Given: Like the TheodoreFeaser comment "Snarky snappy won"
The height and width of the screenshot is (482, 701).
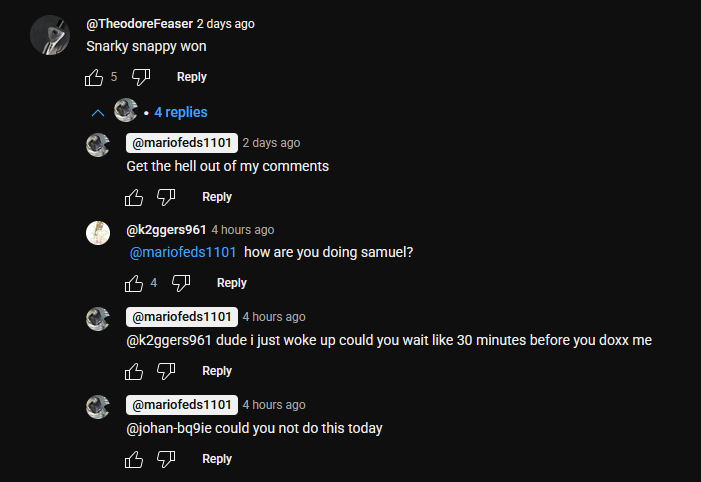Looking at the screenshot, I should 94,77.
